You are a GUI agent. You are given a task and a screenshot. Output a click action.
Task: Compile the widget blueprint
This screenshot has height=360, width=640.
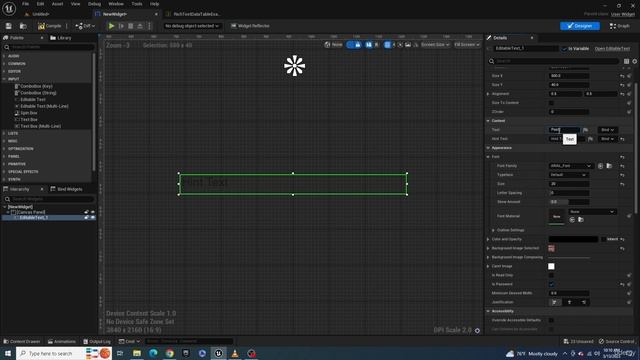point(49,26)
